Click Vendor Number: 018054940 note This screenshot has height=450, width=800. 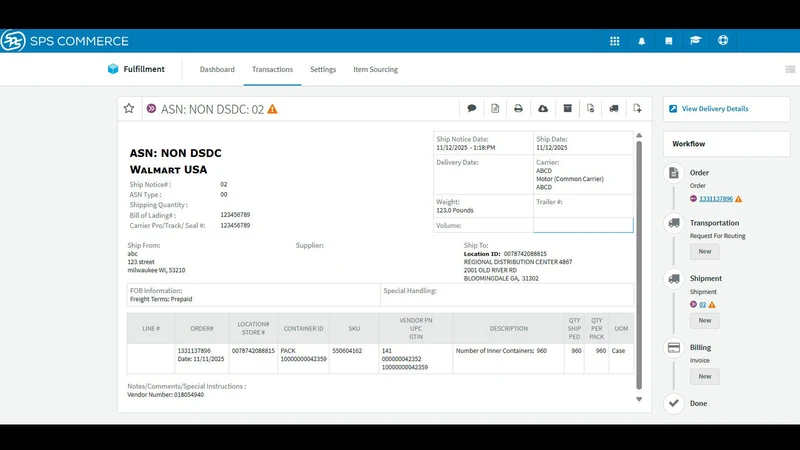(166, 395)
